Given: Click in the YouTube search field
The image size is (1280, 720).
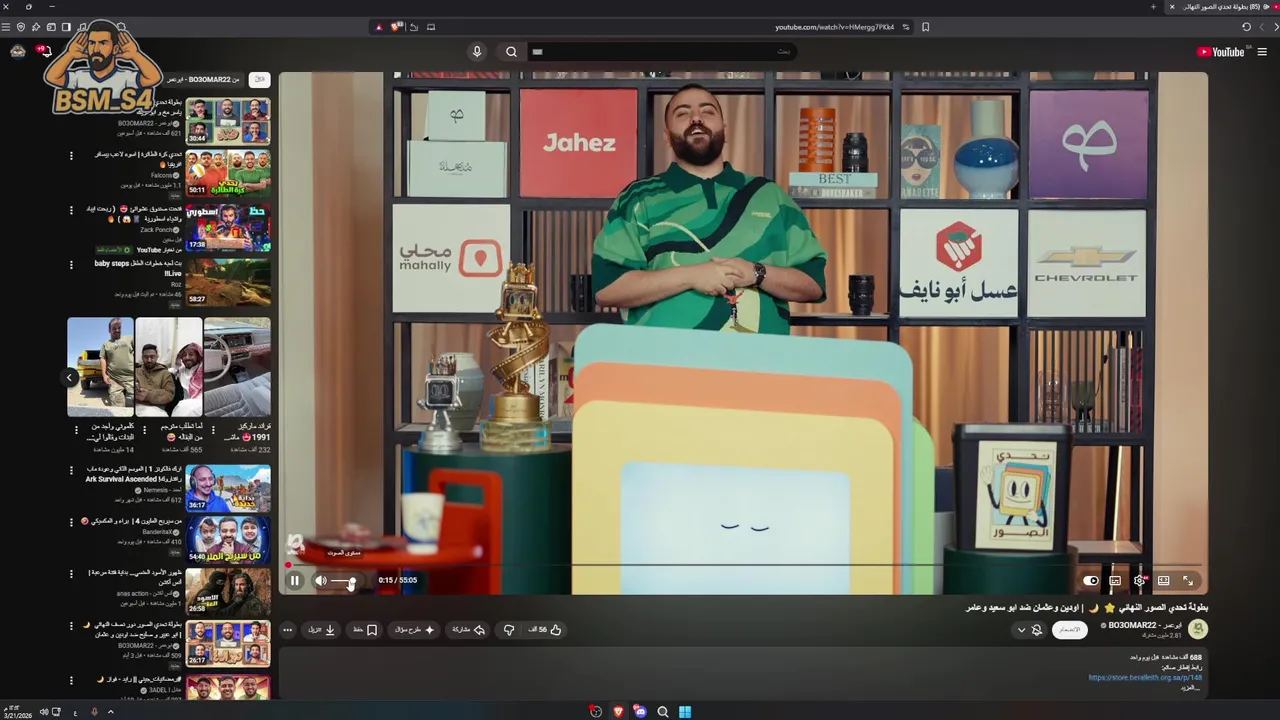Looking at the screenshot, I should coord(662,52).
